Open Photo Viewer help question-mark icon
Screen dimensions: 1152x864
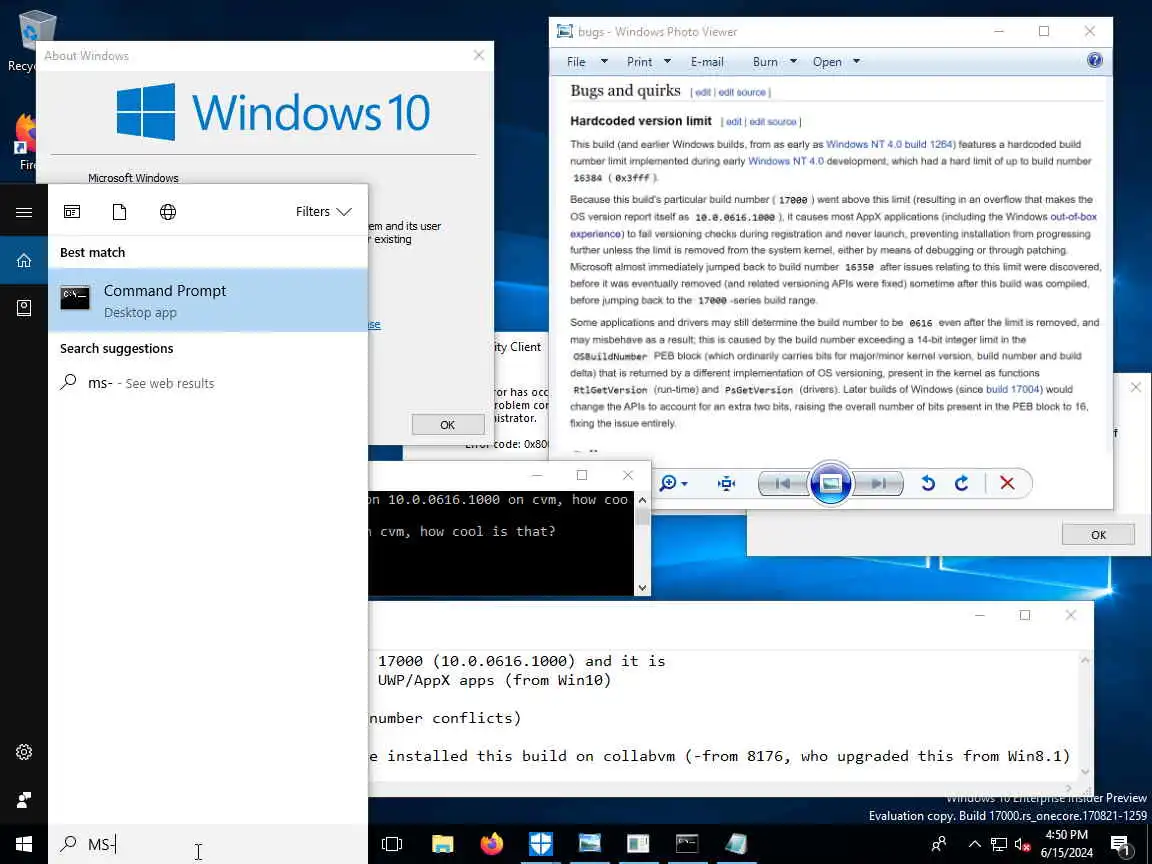click(1094, 60)
